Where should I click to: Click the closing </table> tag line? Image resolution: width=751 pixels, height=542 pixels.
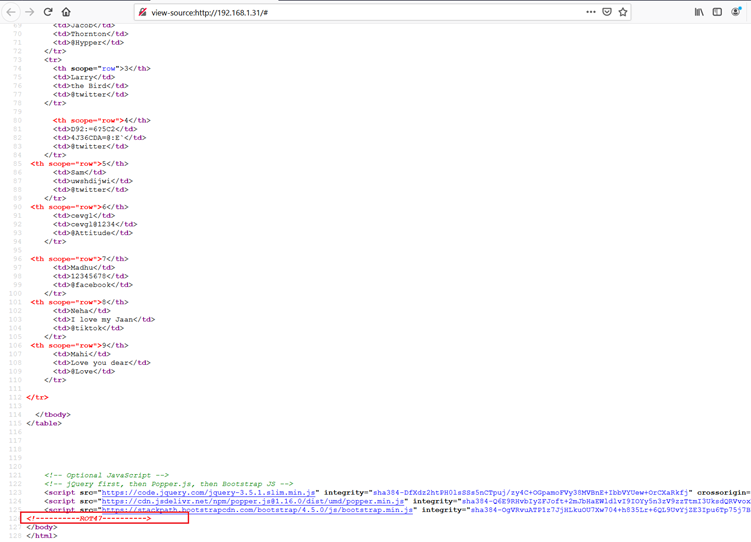tap(44, 423)
